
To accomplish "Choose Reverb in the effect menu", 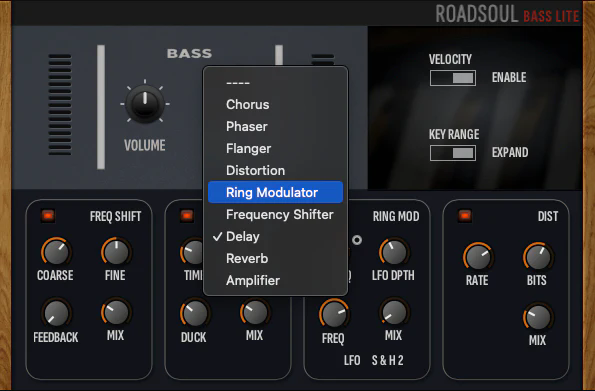I will (275, 259).
